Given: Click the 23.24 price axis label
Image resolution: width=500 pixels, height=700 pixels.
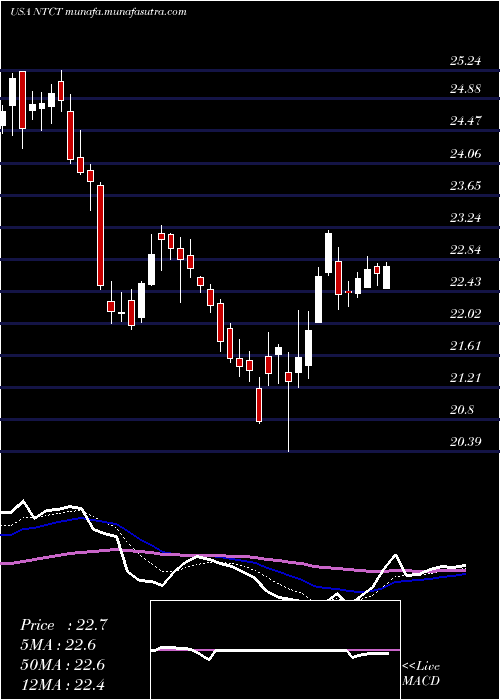Looking at the screenshot, I should pos(465,218).
